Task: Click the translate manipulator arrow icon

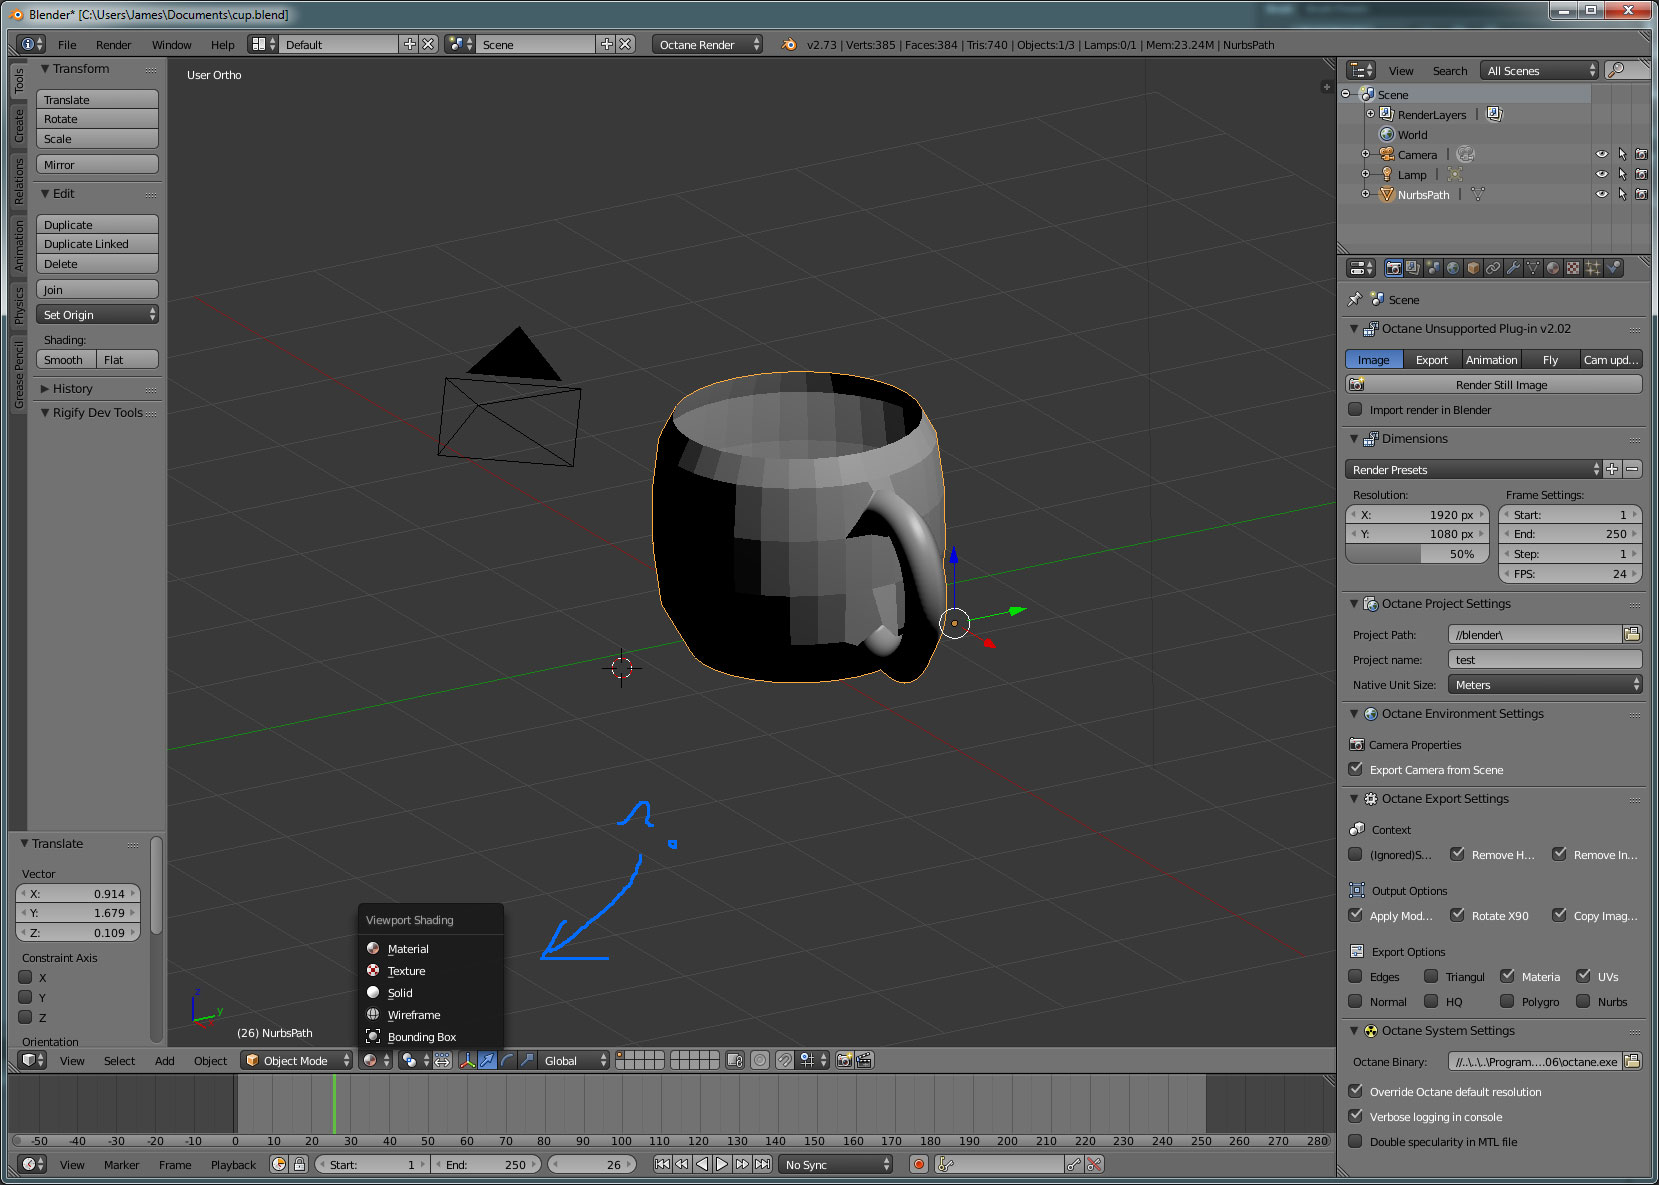Action: [487, 1061]
